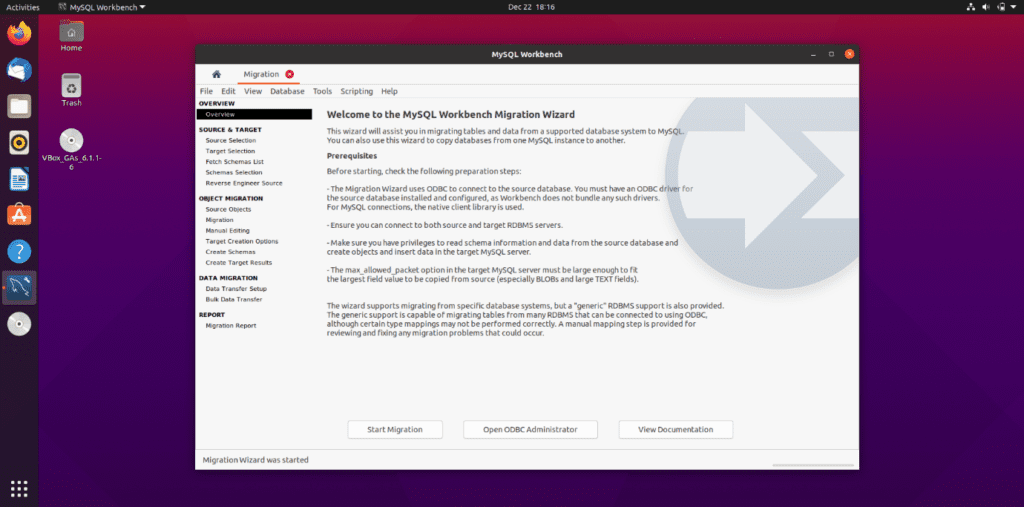Open the Home tab icon in Workbench
1024x507 pixels.
(x=216, y=74)
